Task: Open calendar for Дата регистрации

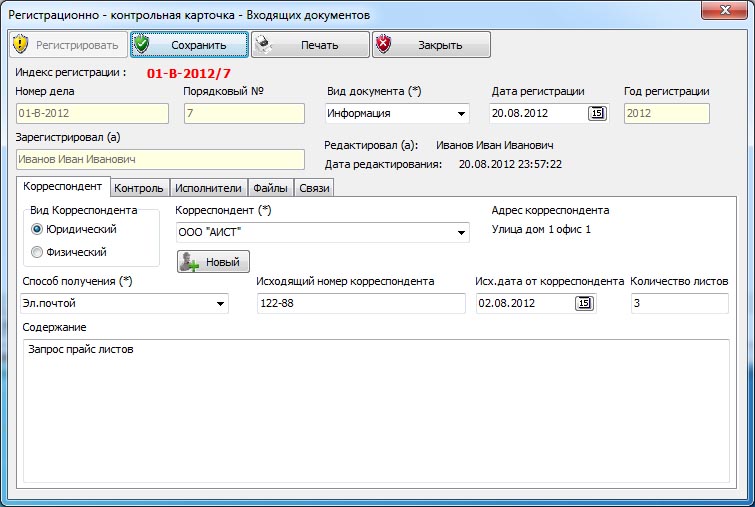Action: [597, 113]
